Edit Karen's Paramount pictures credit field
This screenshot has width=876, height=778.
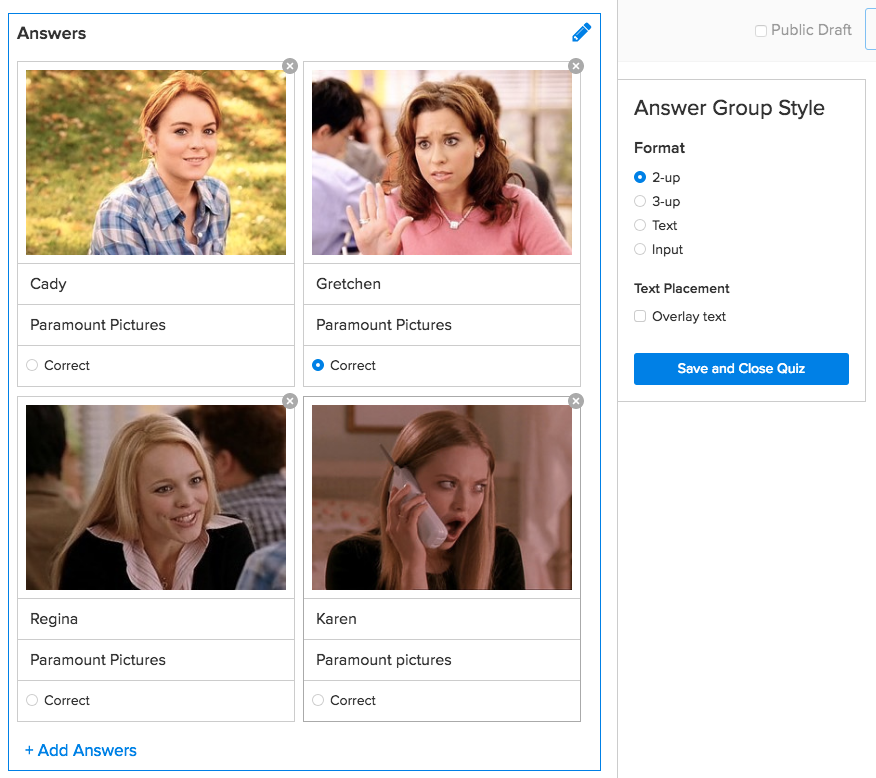point(442,660)
